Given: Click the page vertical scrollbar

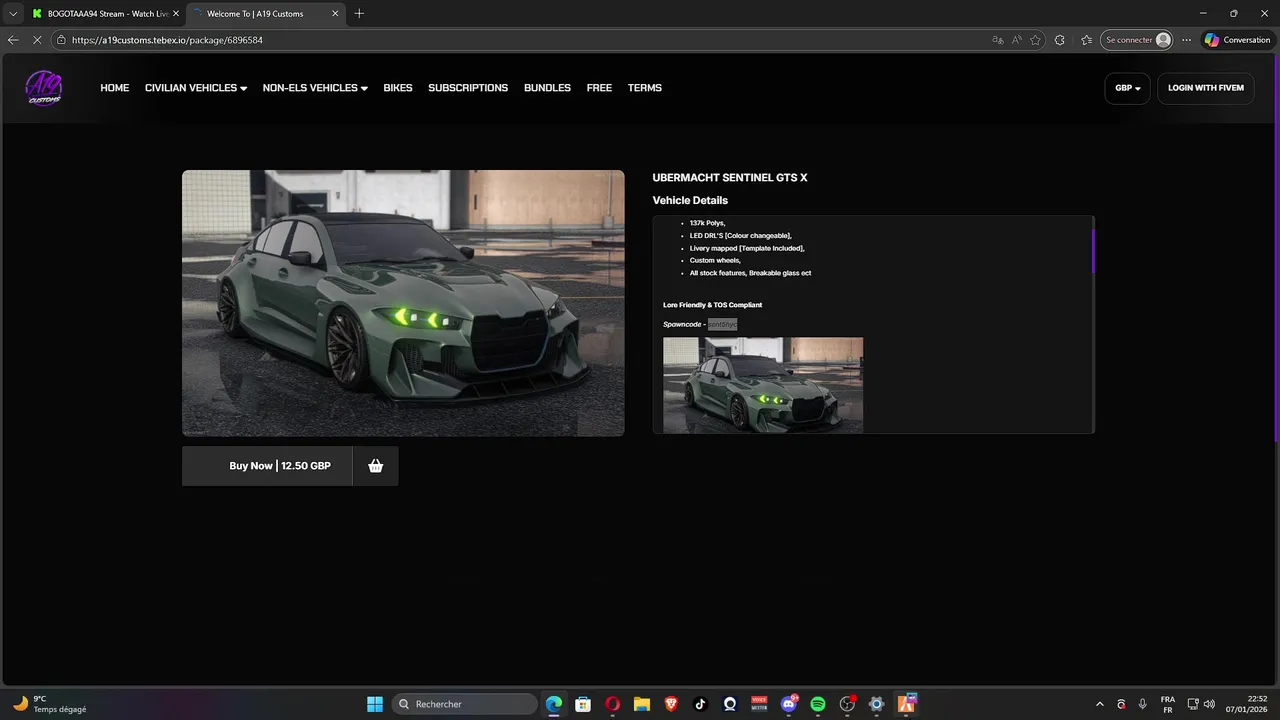Looking at the screenshot, I should 1277,250.
